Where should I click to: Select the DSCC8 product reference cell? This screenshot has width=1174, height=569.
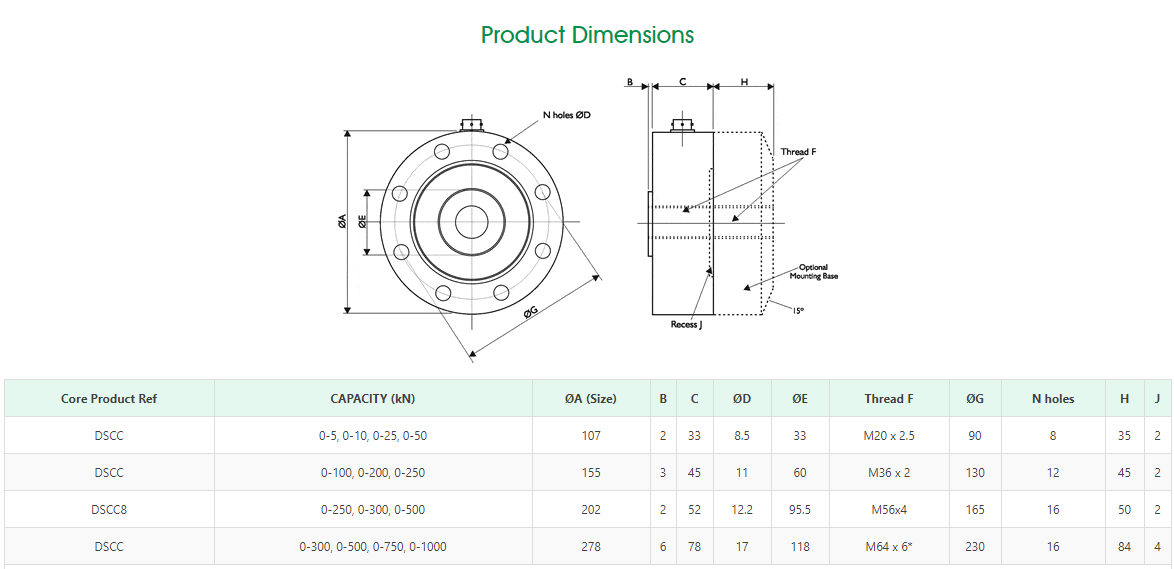point(109,509)
